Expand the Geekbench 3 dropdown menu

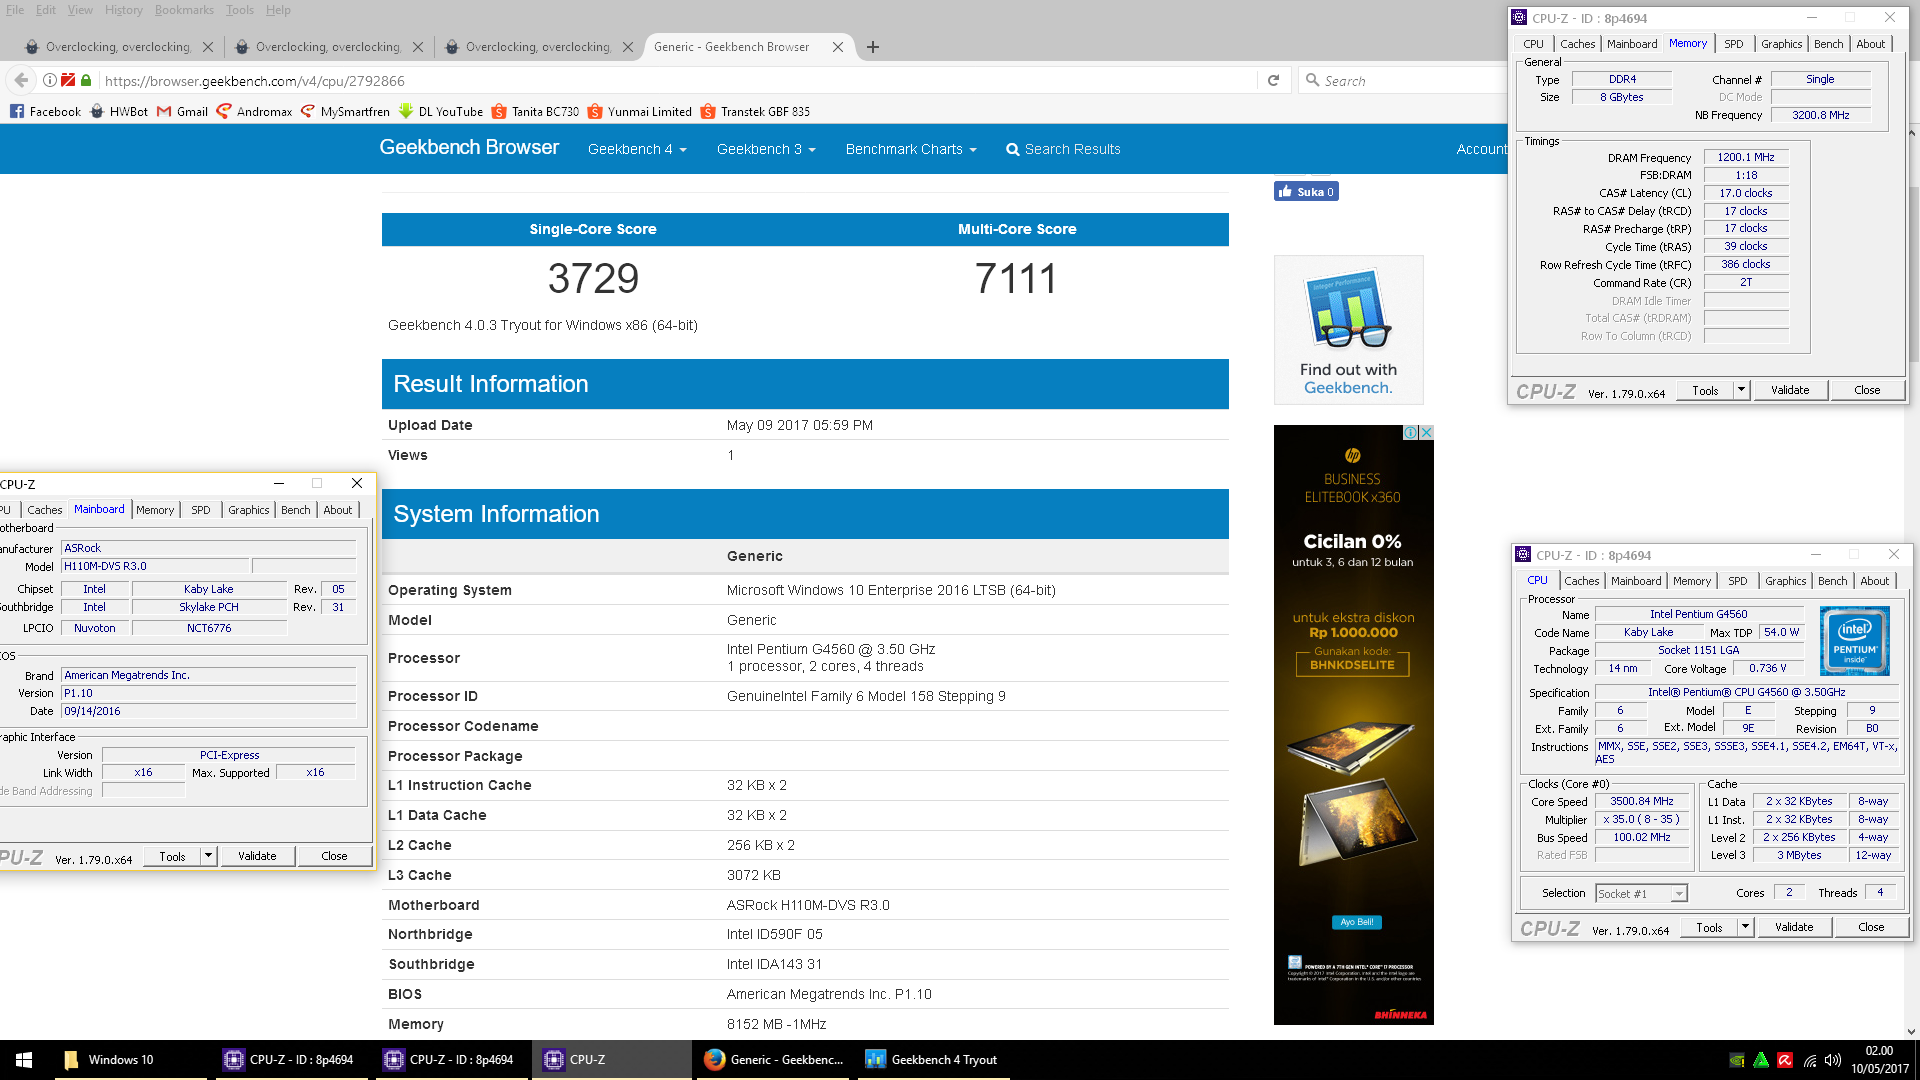pos(766,149)
